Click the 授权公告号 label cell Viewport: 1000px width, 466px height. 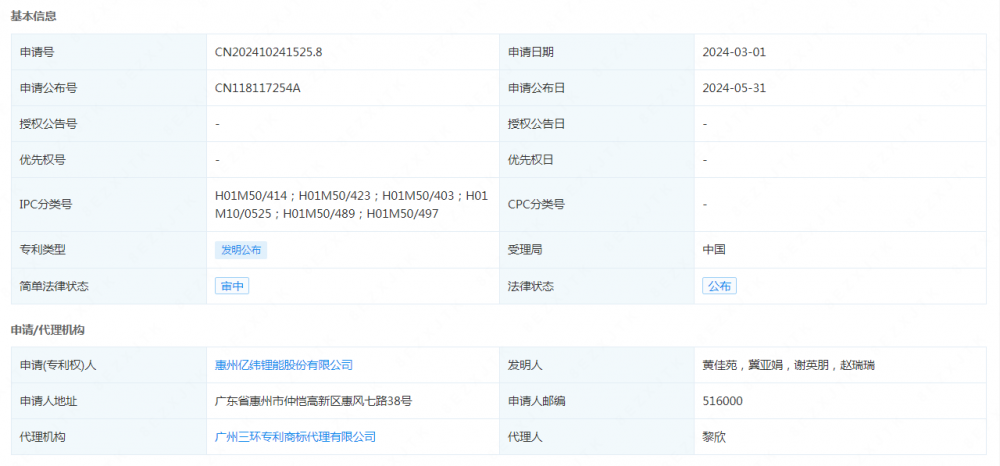[109, 124]
